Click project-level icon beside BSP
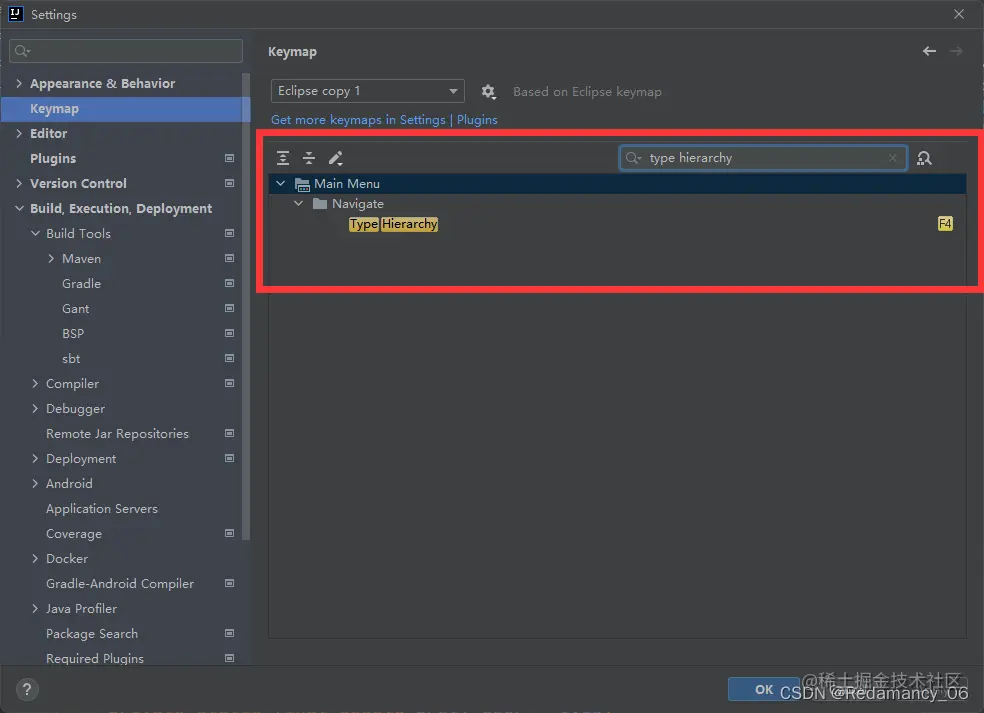This screenshot has height=713, width=984. click(230, 333)
